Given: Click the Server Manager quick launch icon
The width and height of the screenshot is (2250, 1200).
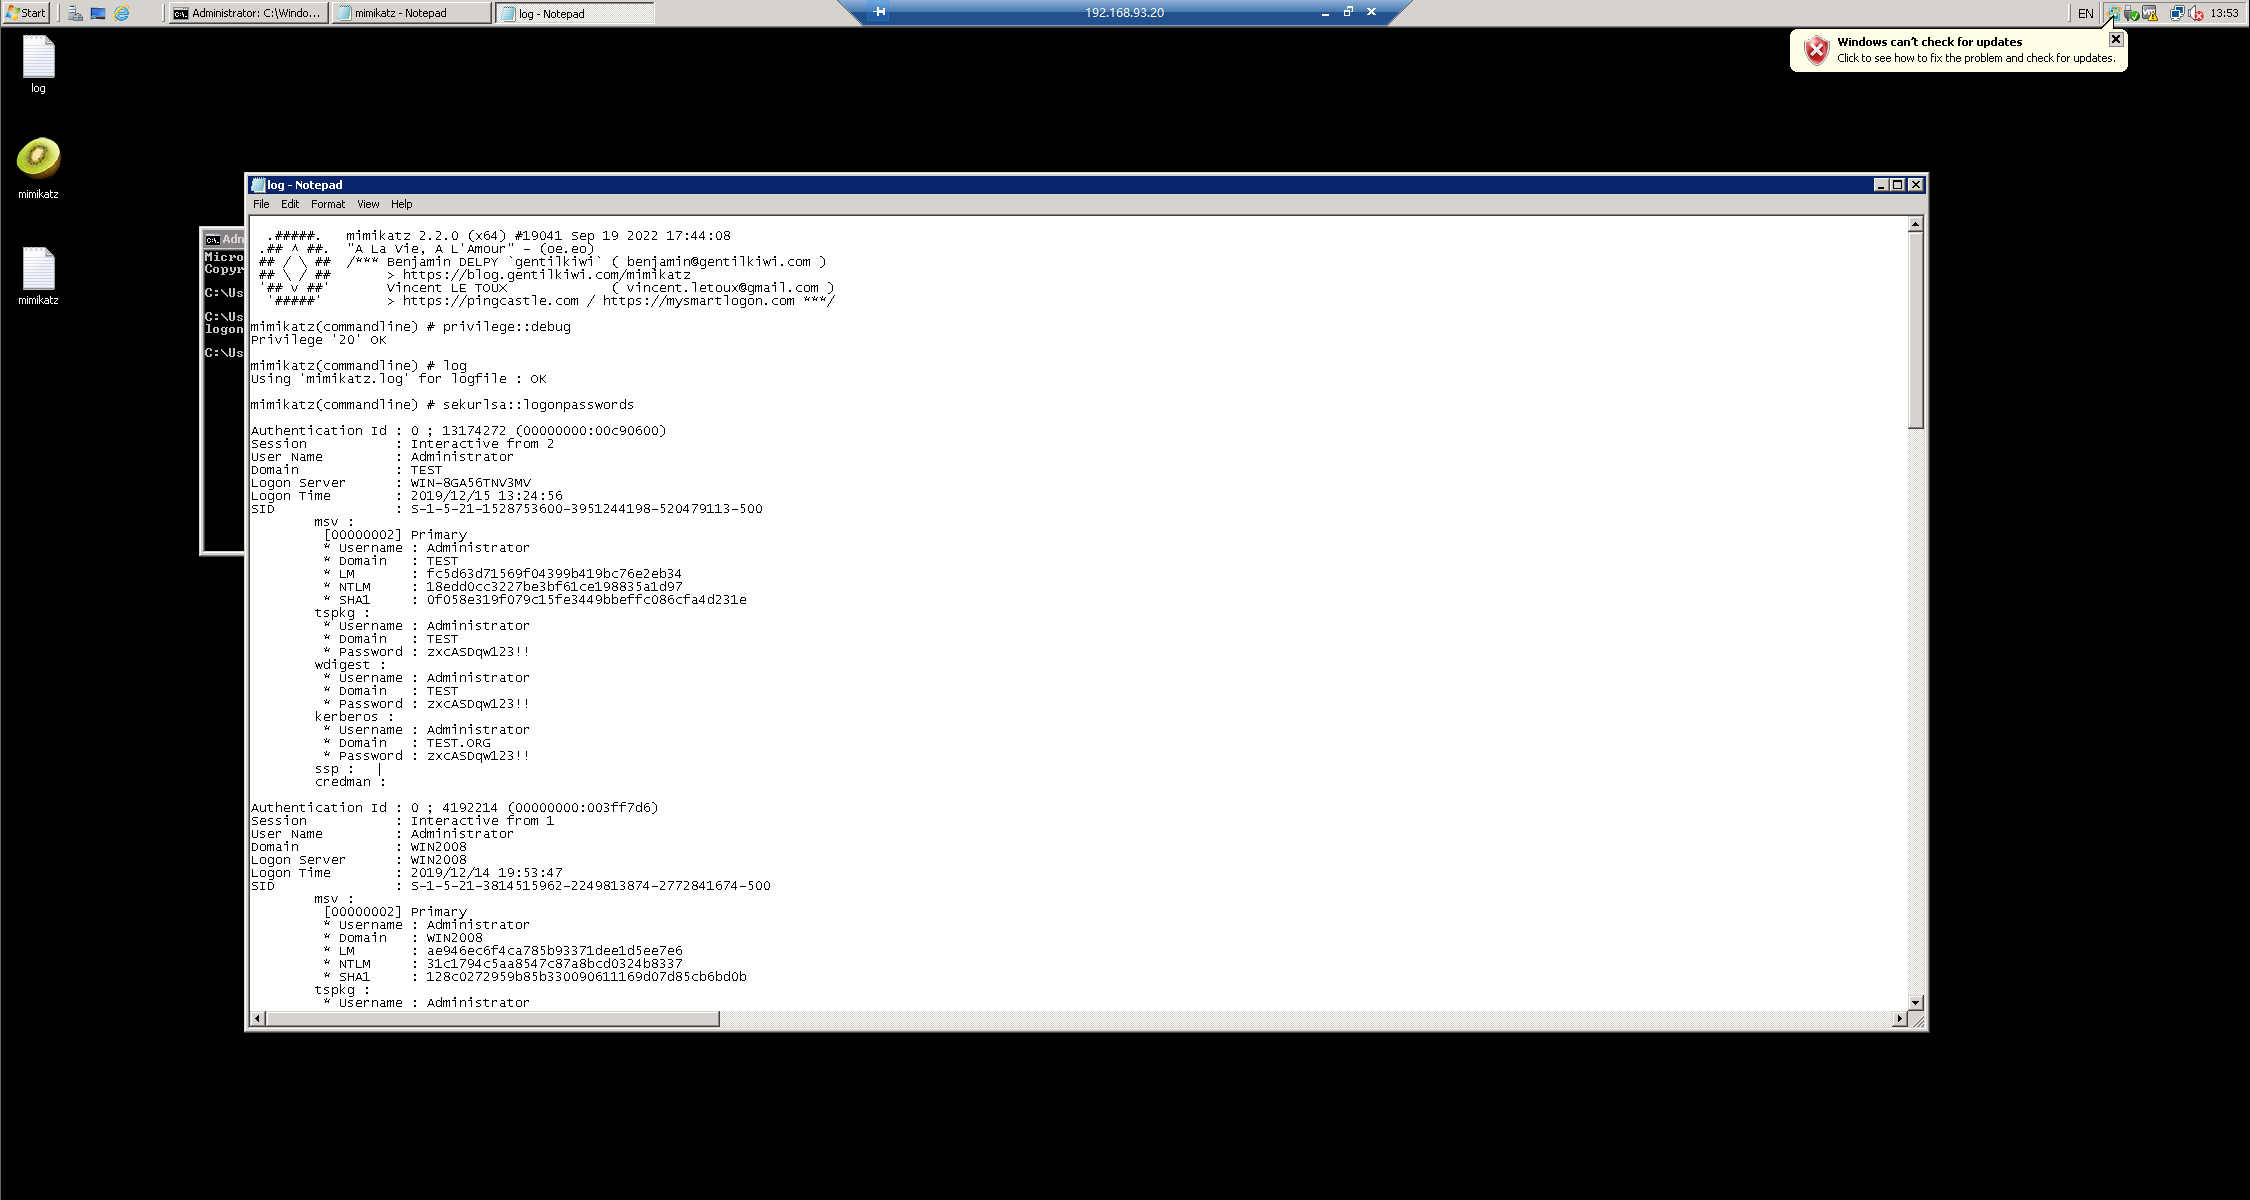Looking at the screenshot, I should (x=75, y=13).
